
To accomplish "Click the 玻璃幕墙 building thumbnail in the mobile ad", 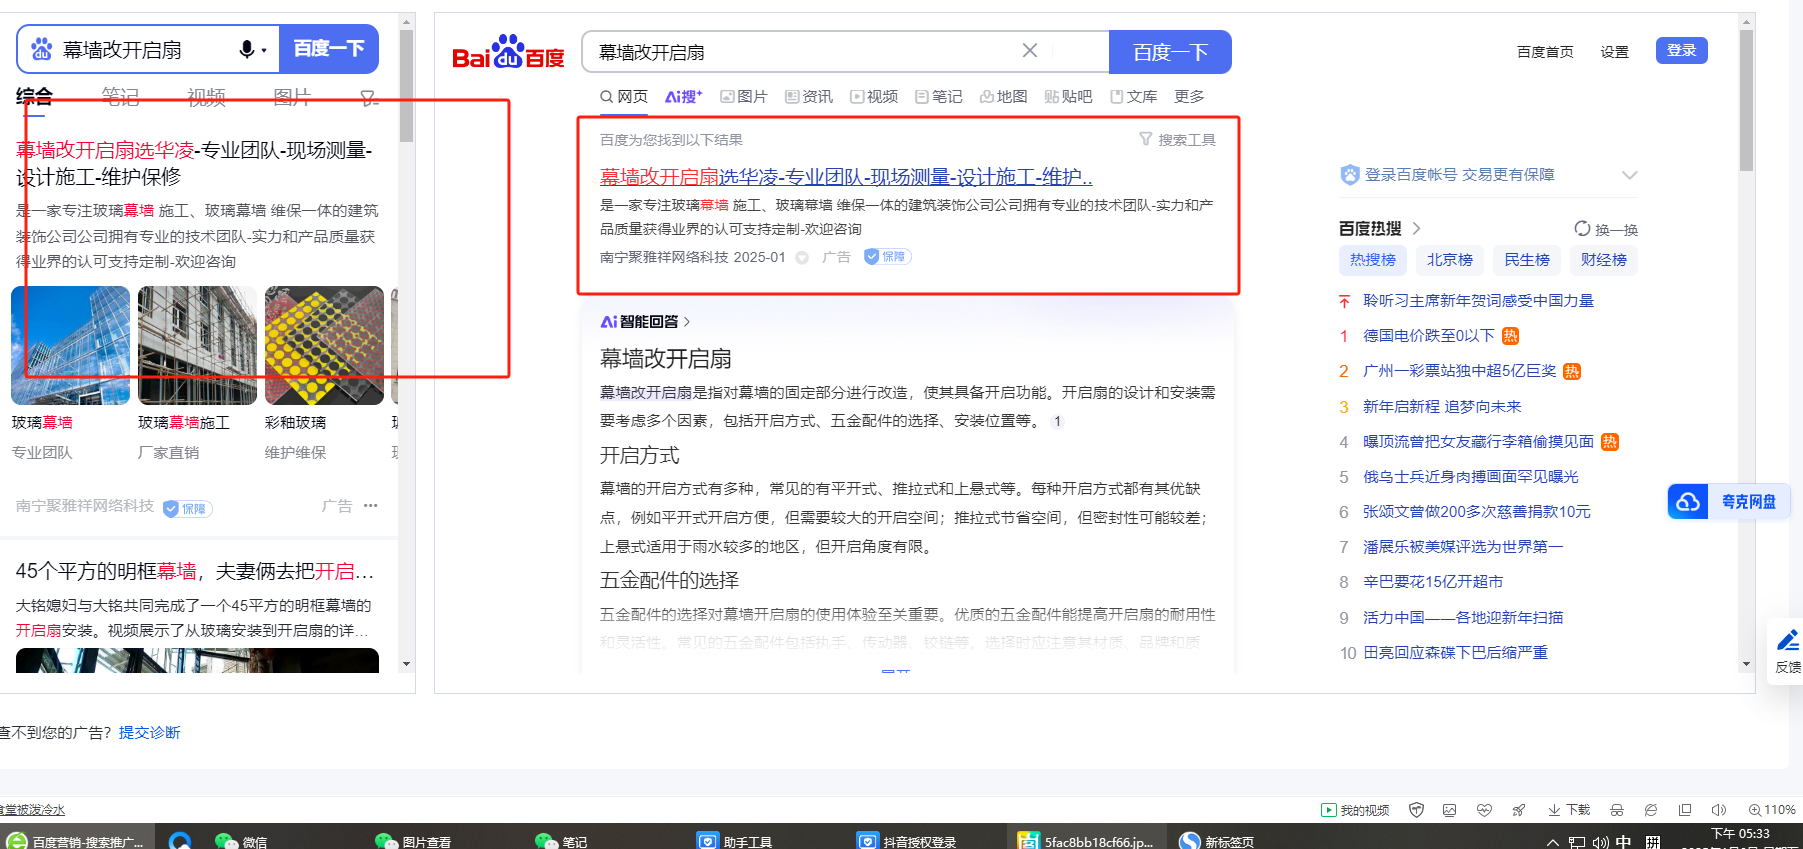I will point(71,346).
